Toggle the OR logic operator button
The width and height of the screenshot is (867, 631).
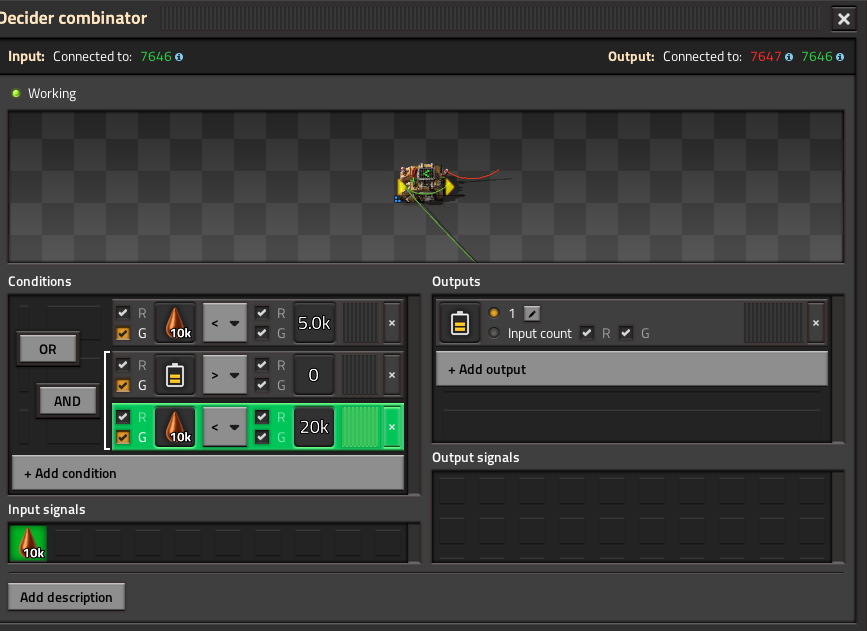(x=48, y=349)
